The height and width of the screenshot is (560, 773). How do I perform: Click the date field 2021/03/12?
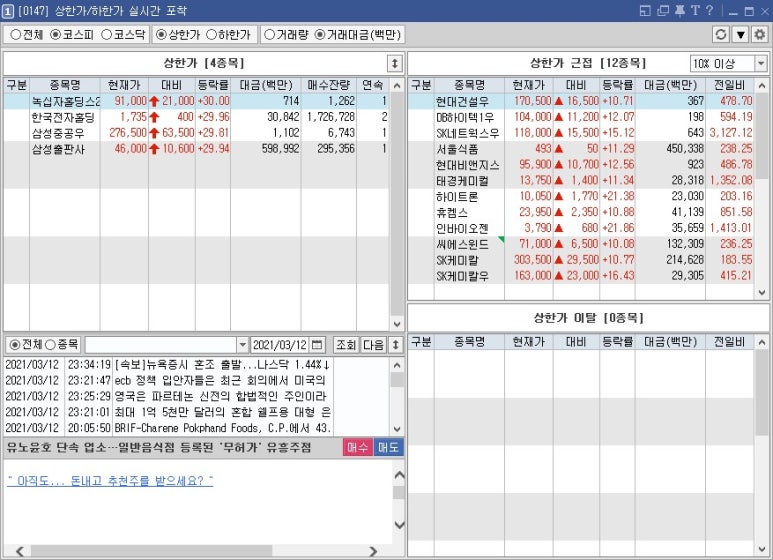(x=281, y=345)
